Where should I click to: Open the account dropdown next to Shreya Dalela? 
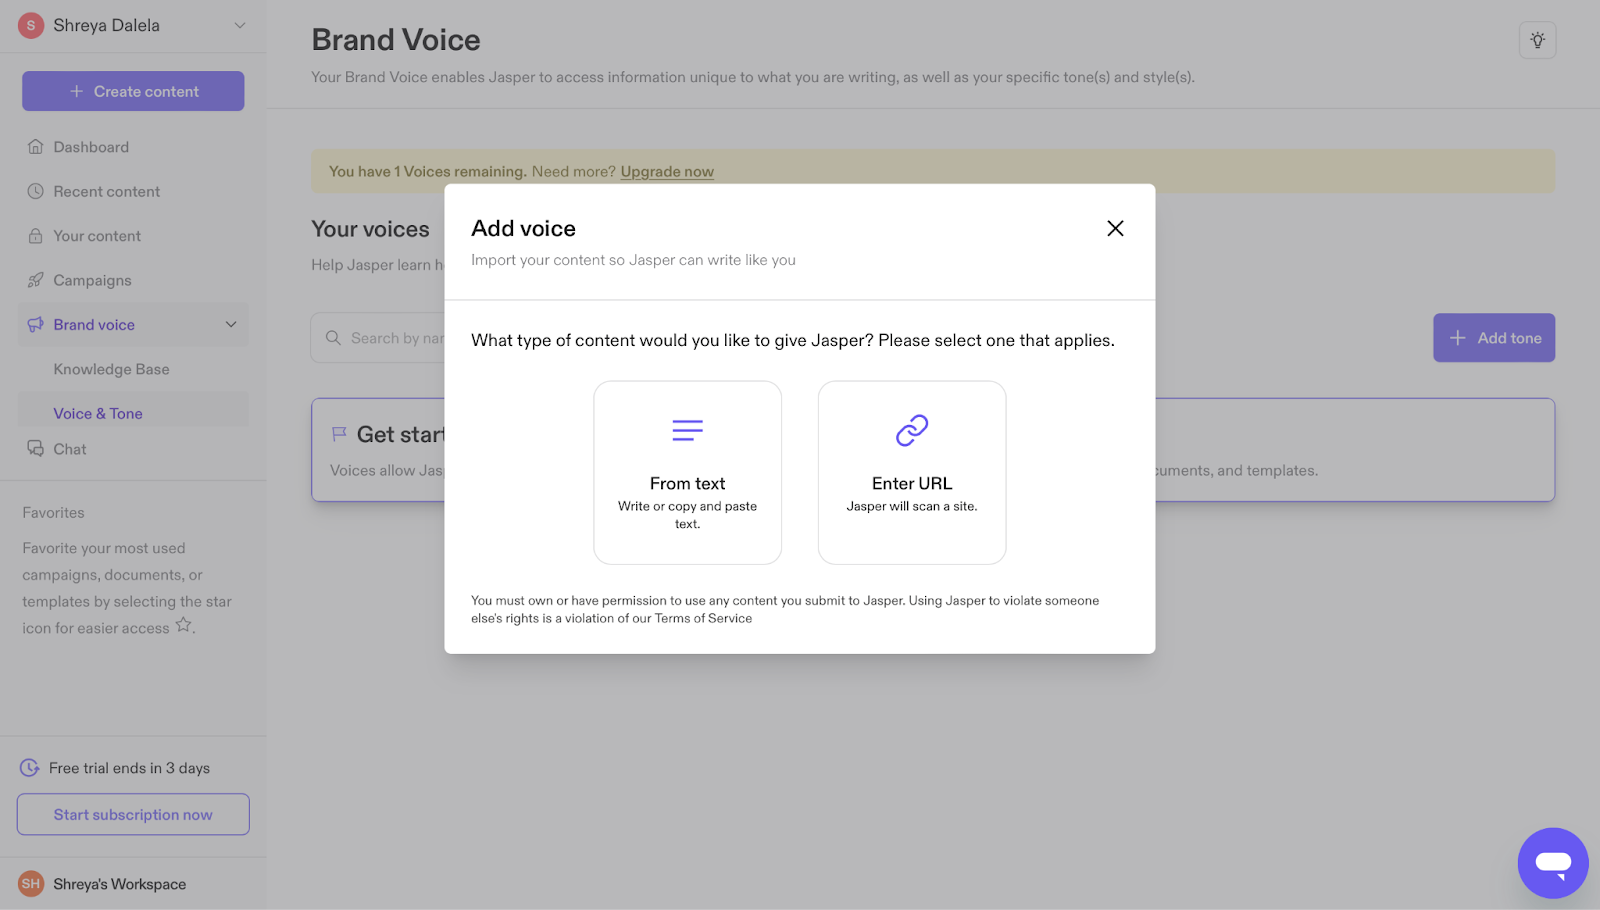(x=239, y=25)
